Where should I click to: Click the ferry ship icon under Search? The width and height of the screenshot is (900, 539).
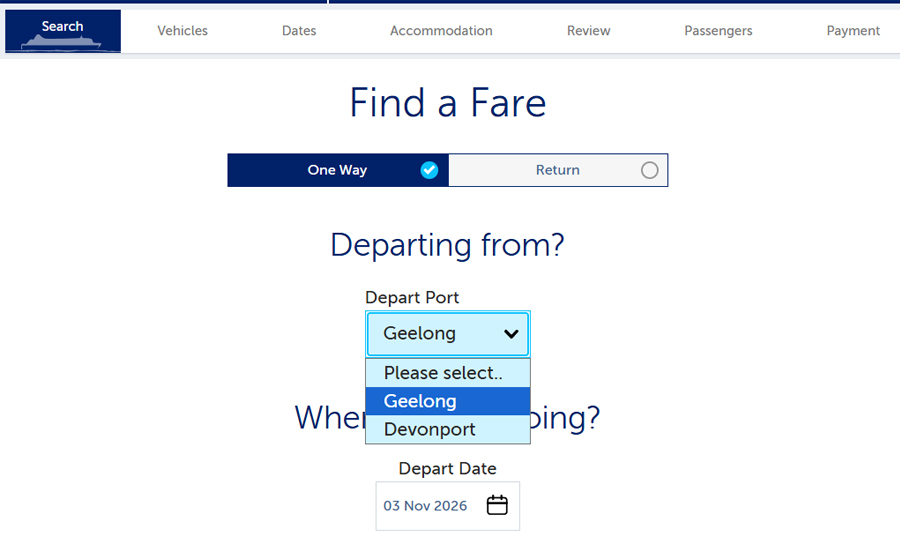[x=61, y=42]
